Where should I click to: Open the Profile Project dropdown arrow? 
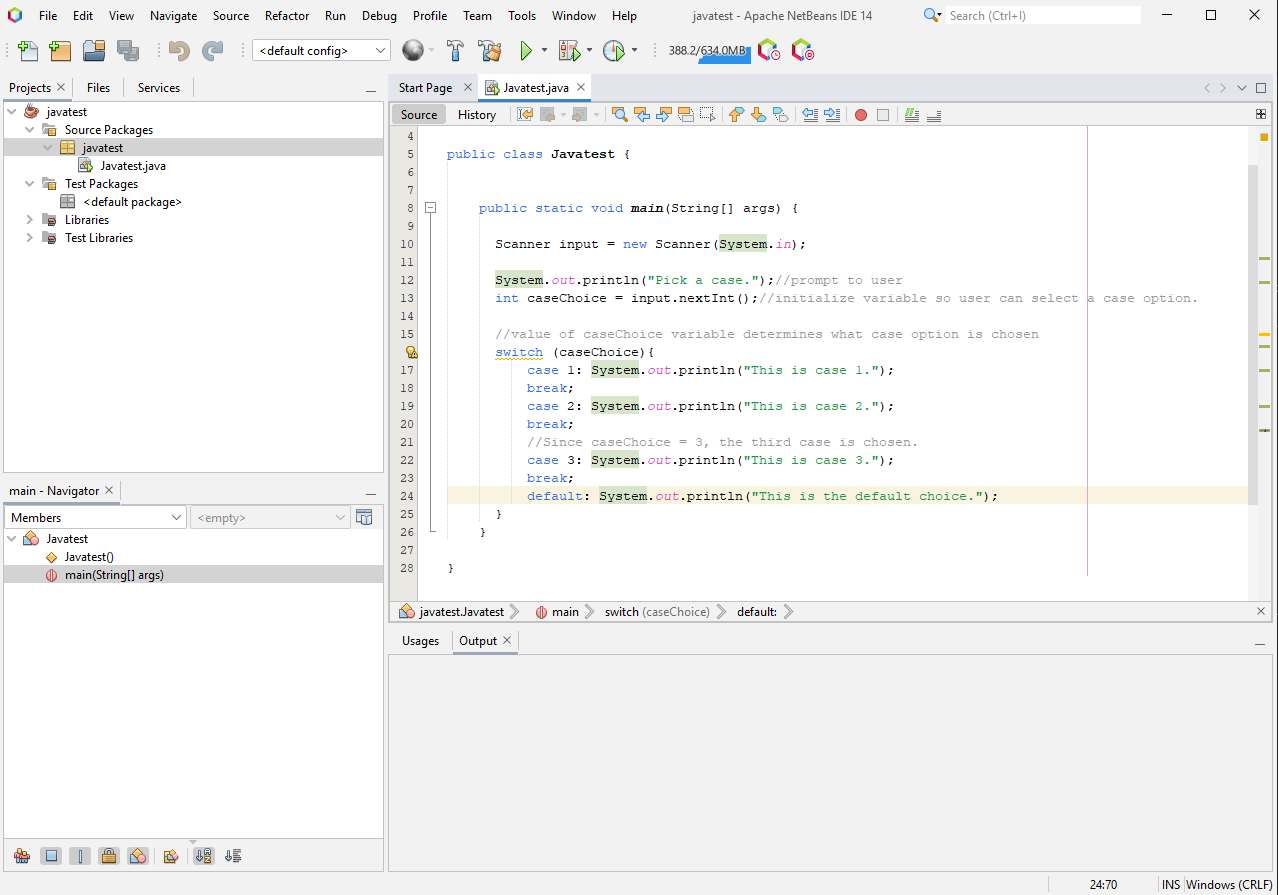coord(634,51)
